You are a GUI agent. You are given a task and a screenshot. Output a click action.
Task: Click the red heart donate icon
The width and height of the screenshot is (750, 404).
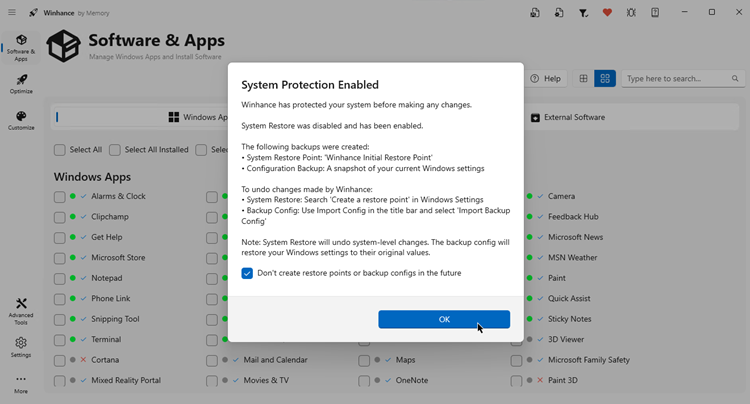pyautogui.click(x=607, y=13)
